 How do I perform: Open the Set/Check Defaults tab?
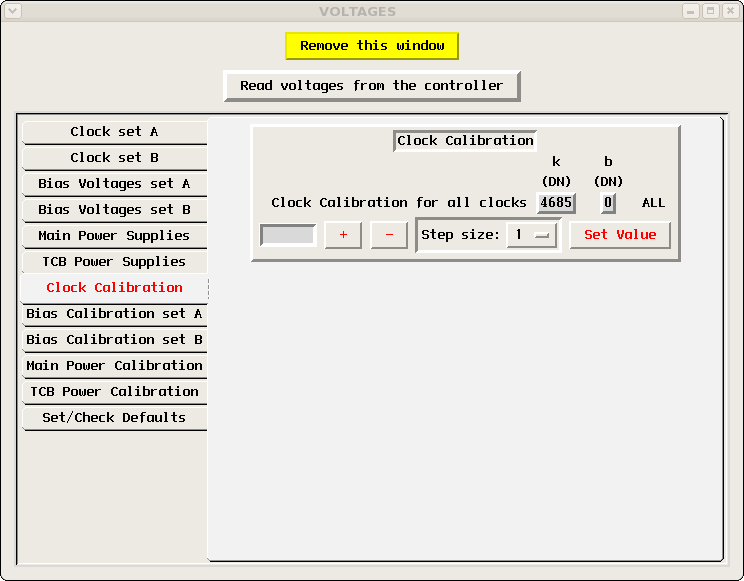click(x=114, y=418)
